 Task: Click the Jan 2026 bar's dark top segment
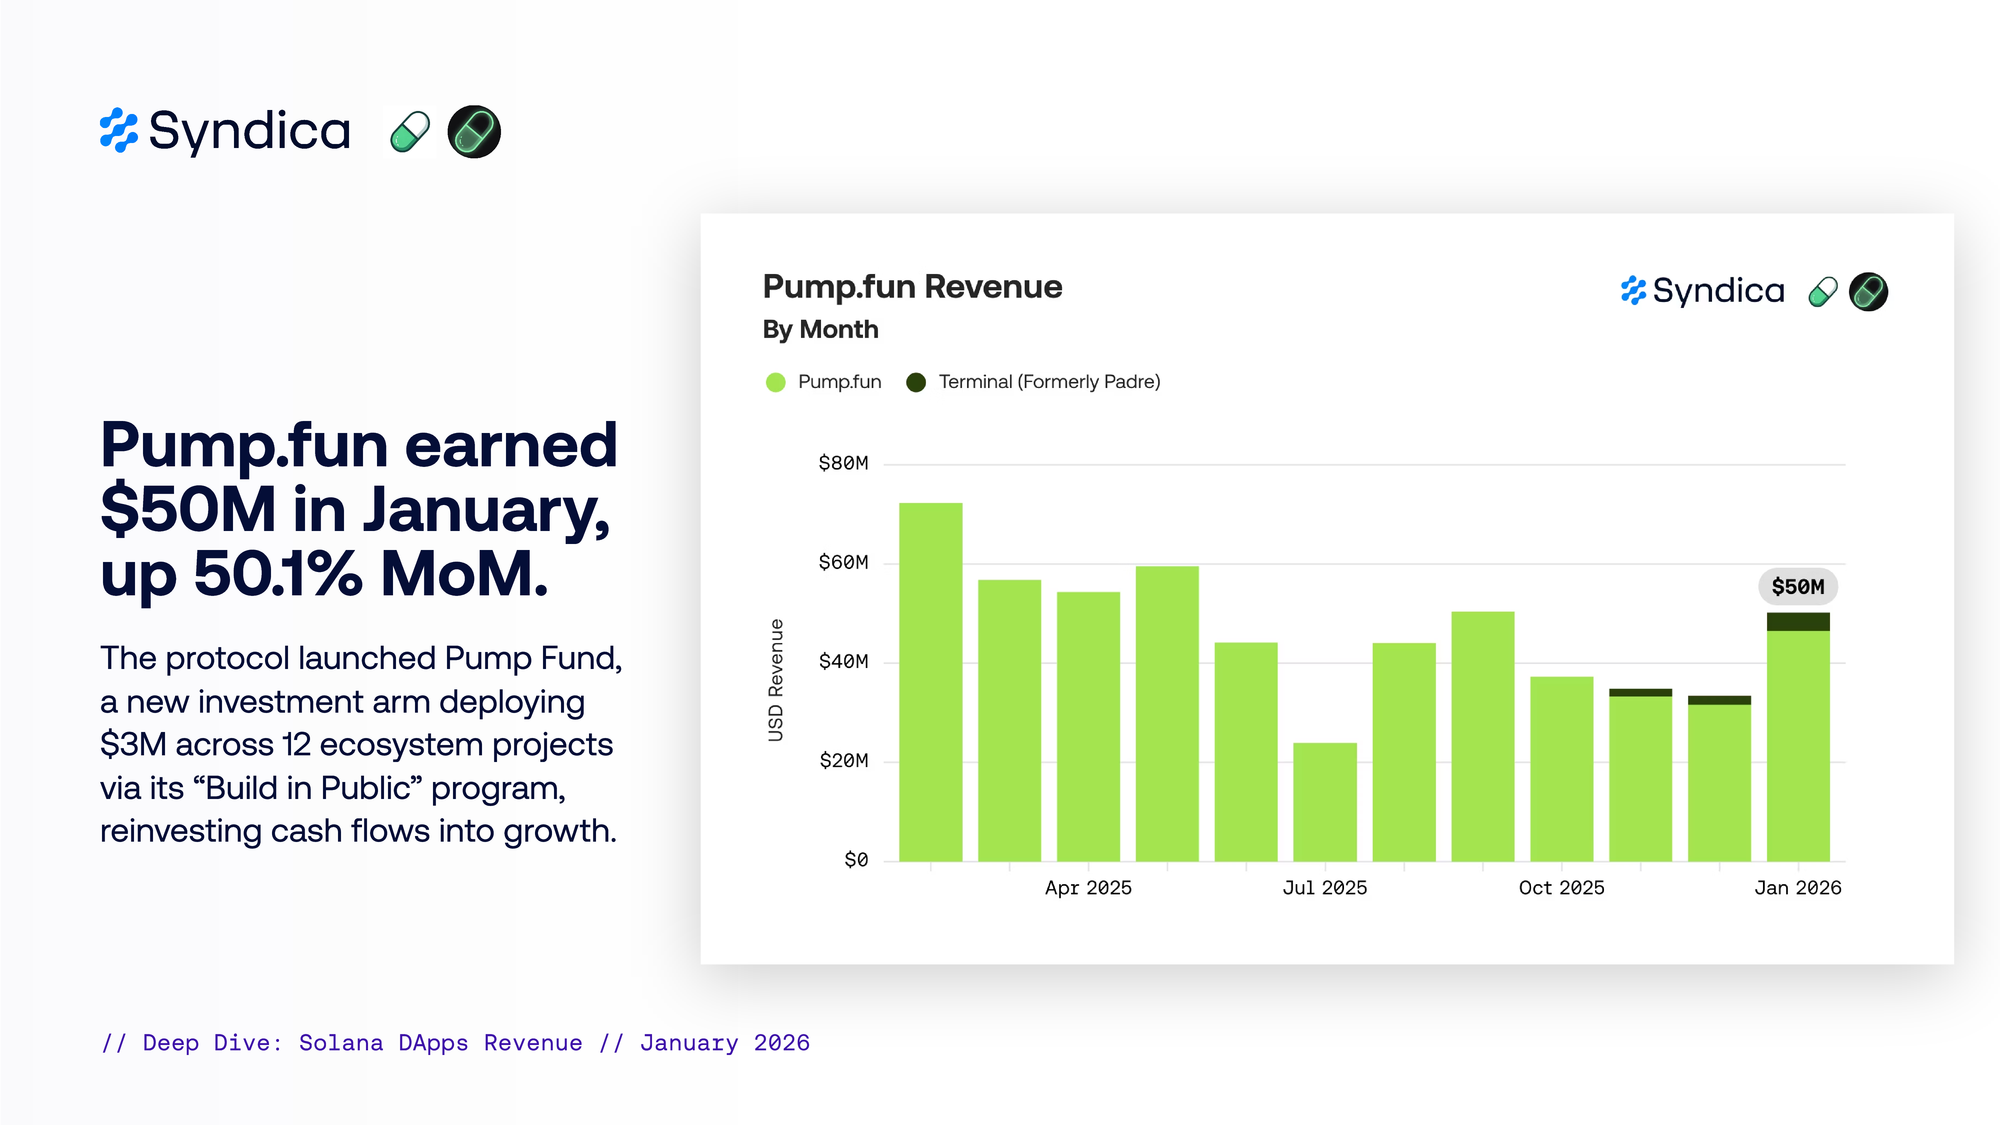click(1797, 622)
